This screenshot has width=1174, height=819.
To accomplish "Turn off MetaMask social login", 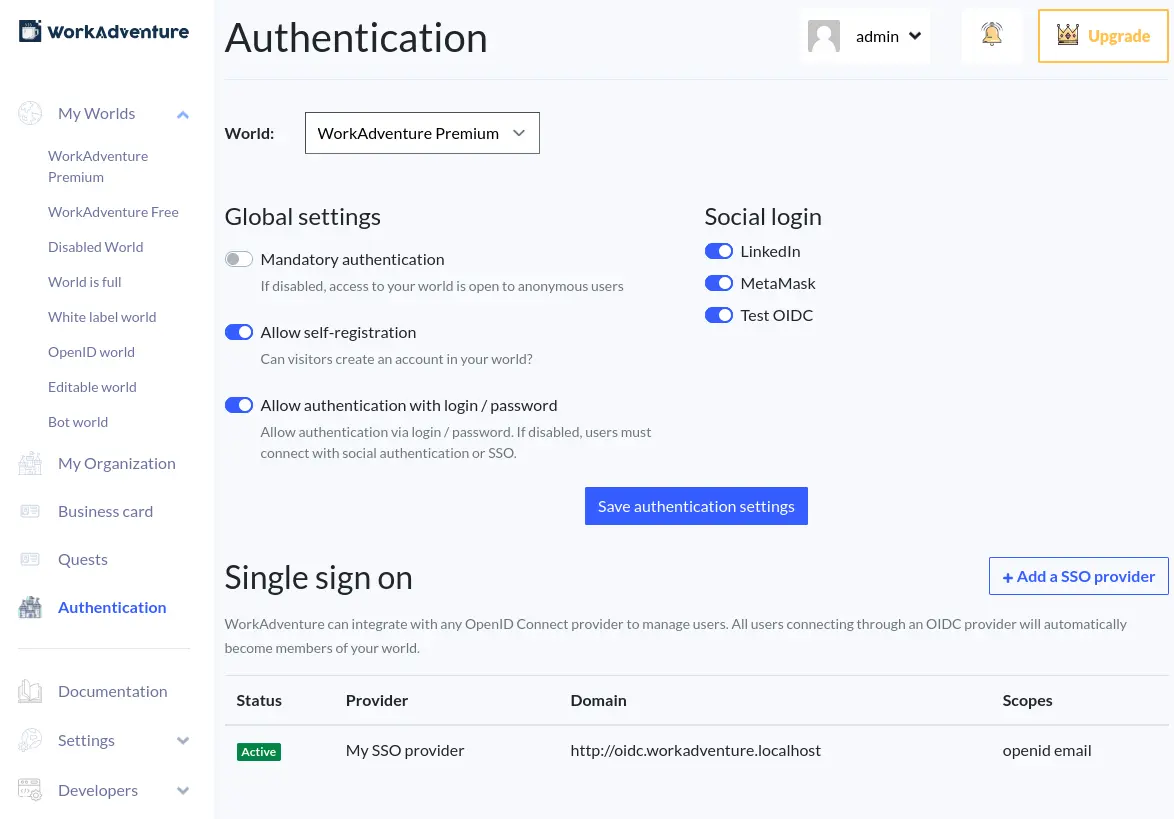I will pyautogui.click(x=719, y=283).
